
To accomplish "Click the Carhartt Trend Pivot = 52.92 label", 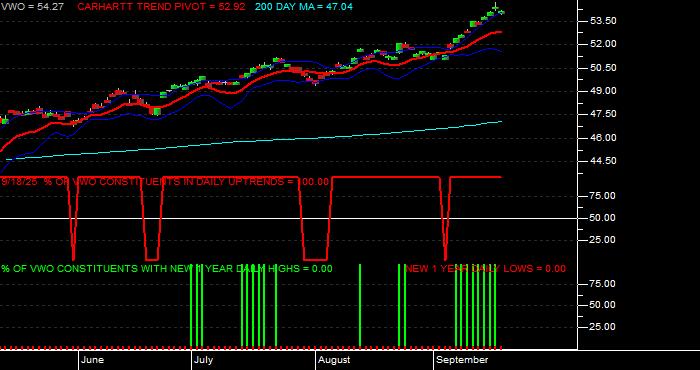I will click(x=161, y=7).
